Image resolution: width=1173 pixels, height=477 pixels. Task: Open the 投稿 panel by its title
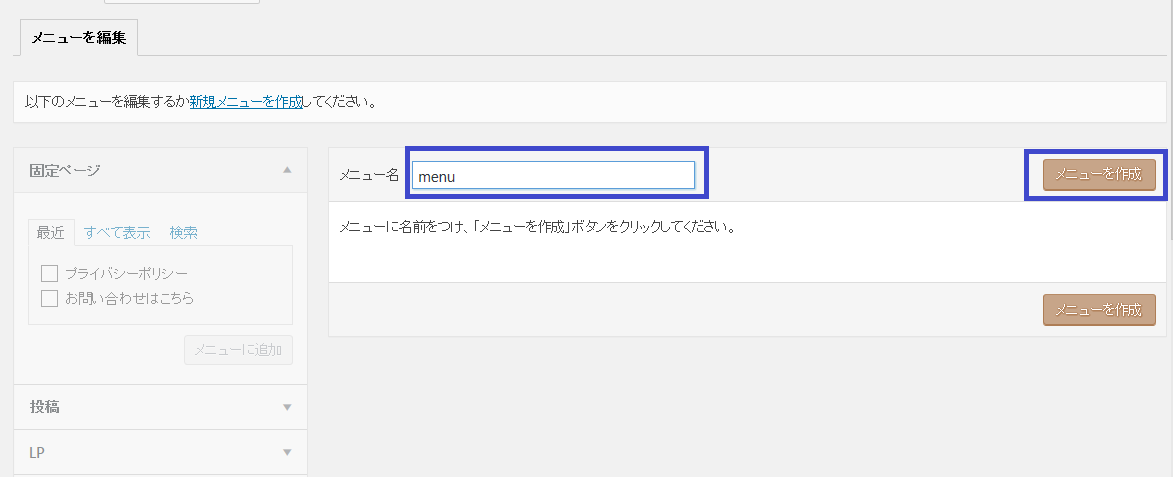tap(45, 407)
